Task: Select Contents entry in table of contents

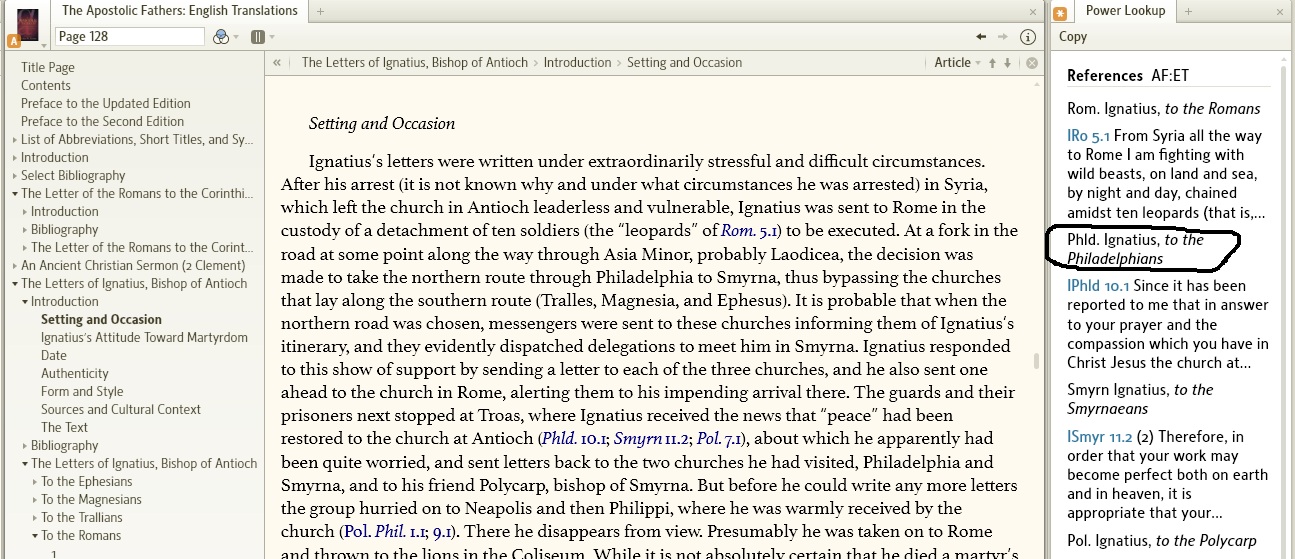Action: (x=46, y=86)
